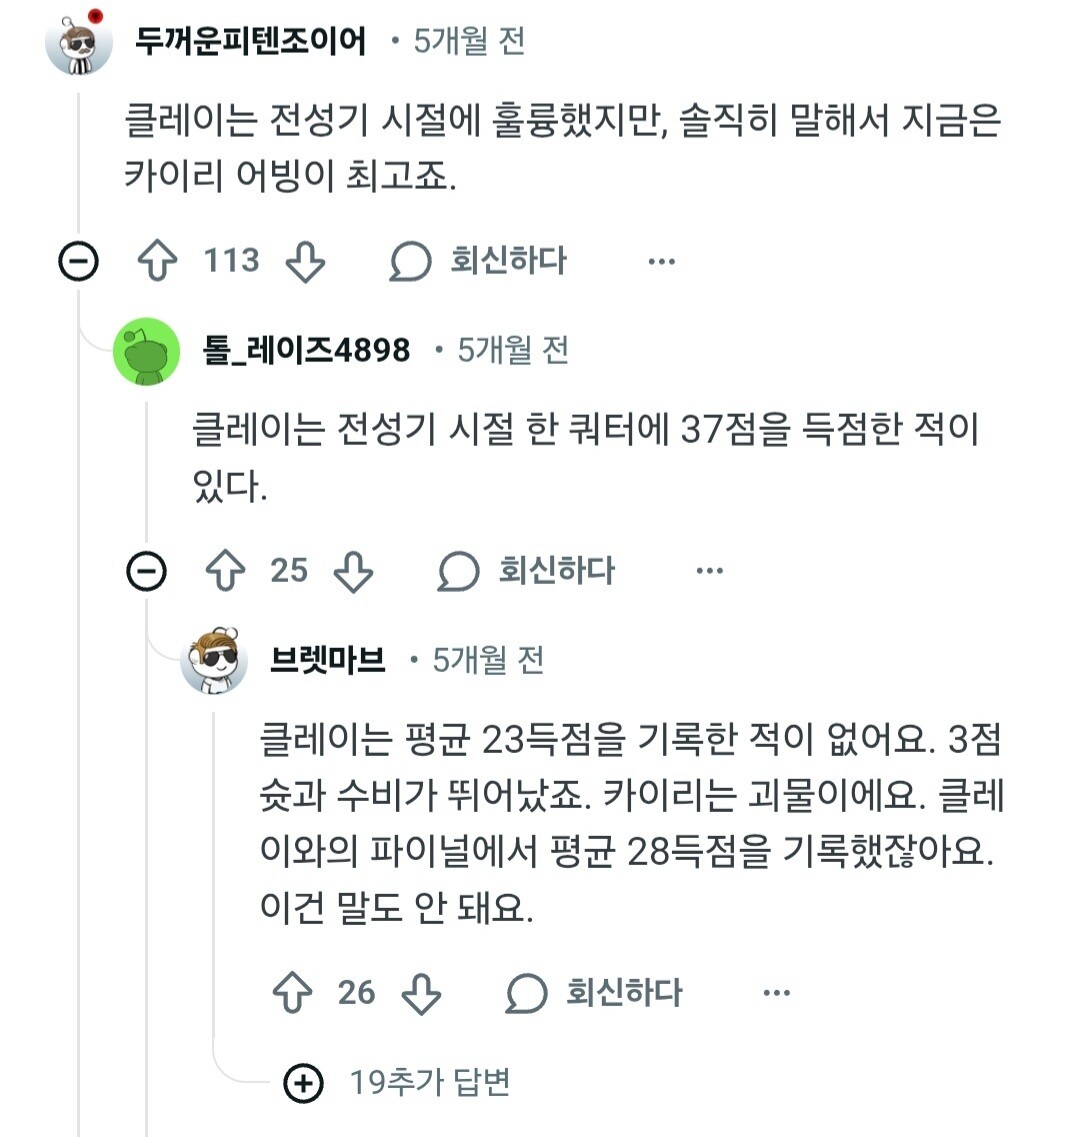1080x1137 pixels.
Task: Reply to the 26-vote comment
Action: 593,993
